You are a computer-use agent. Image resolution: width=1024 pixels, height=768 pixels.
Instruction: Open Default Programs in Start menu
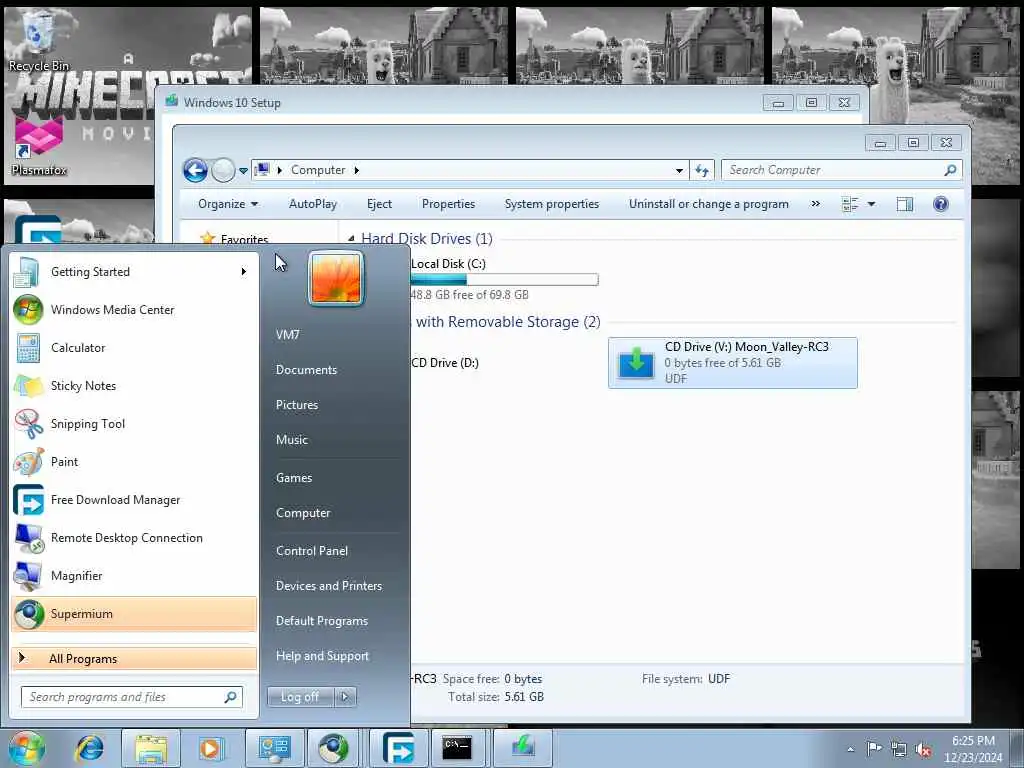(322, 621)
